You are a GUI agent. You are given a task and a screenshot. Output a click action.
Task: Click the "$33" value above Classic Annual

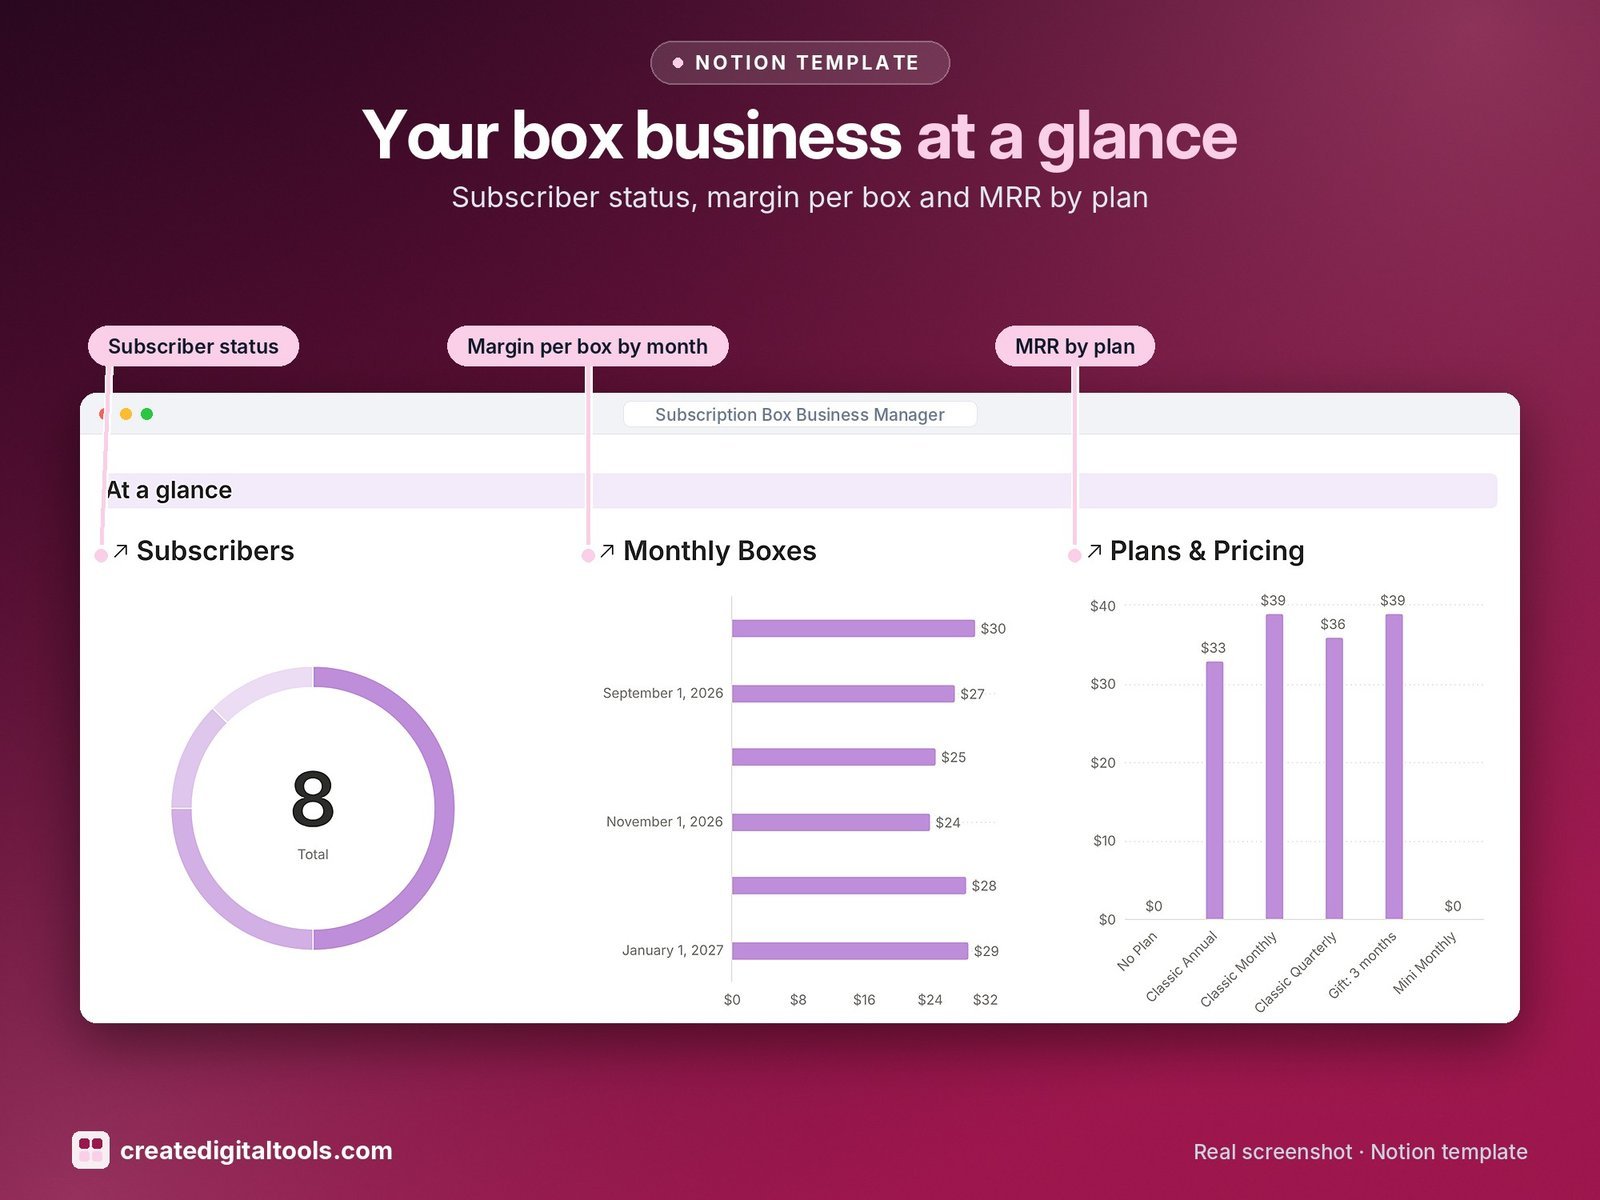[x=1213, y=648]
